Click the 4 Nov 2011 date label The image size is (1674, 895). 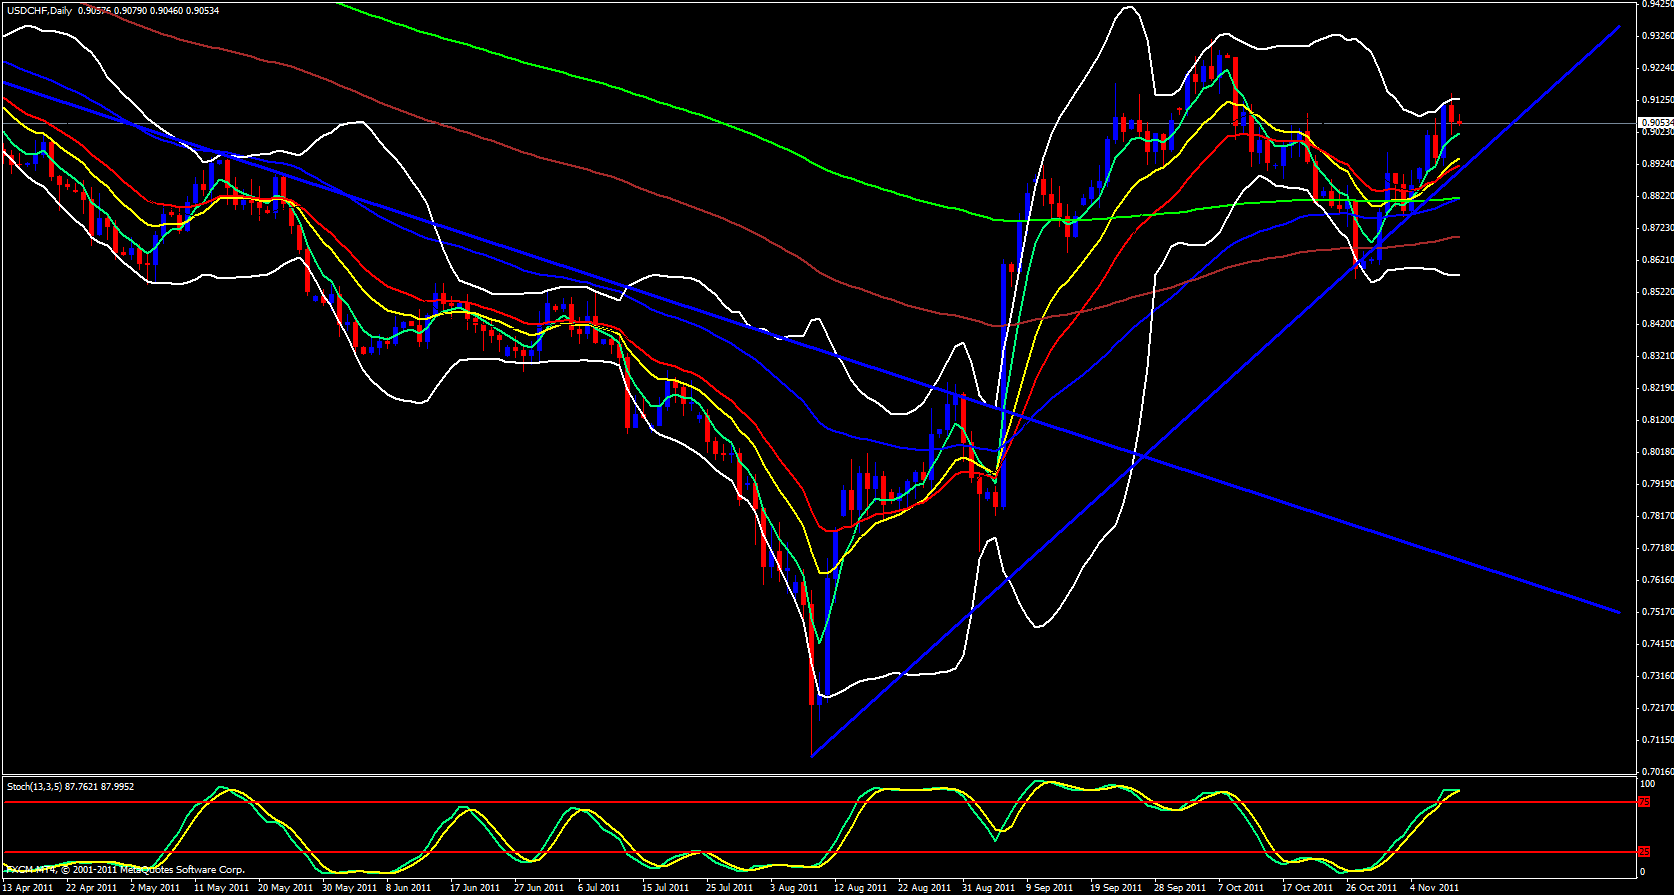(x=1434, y=887)
